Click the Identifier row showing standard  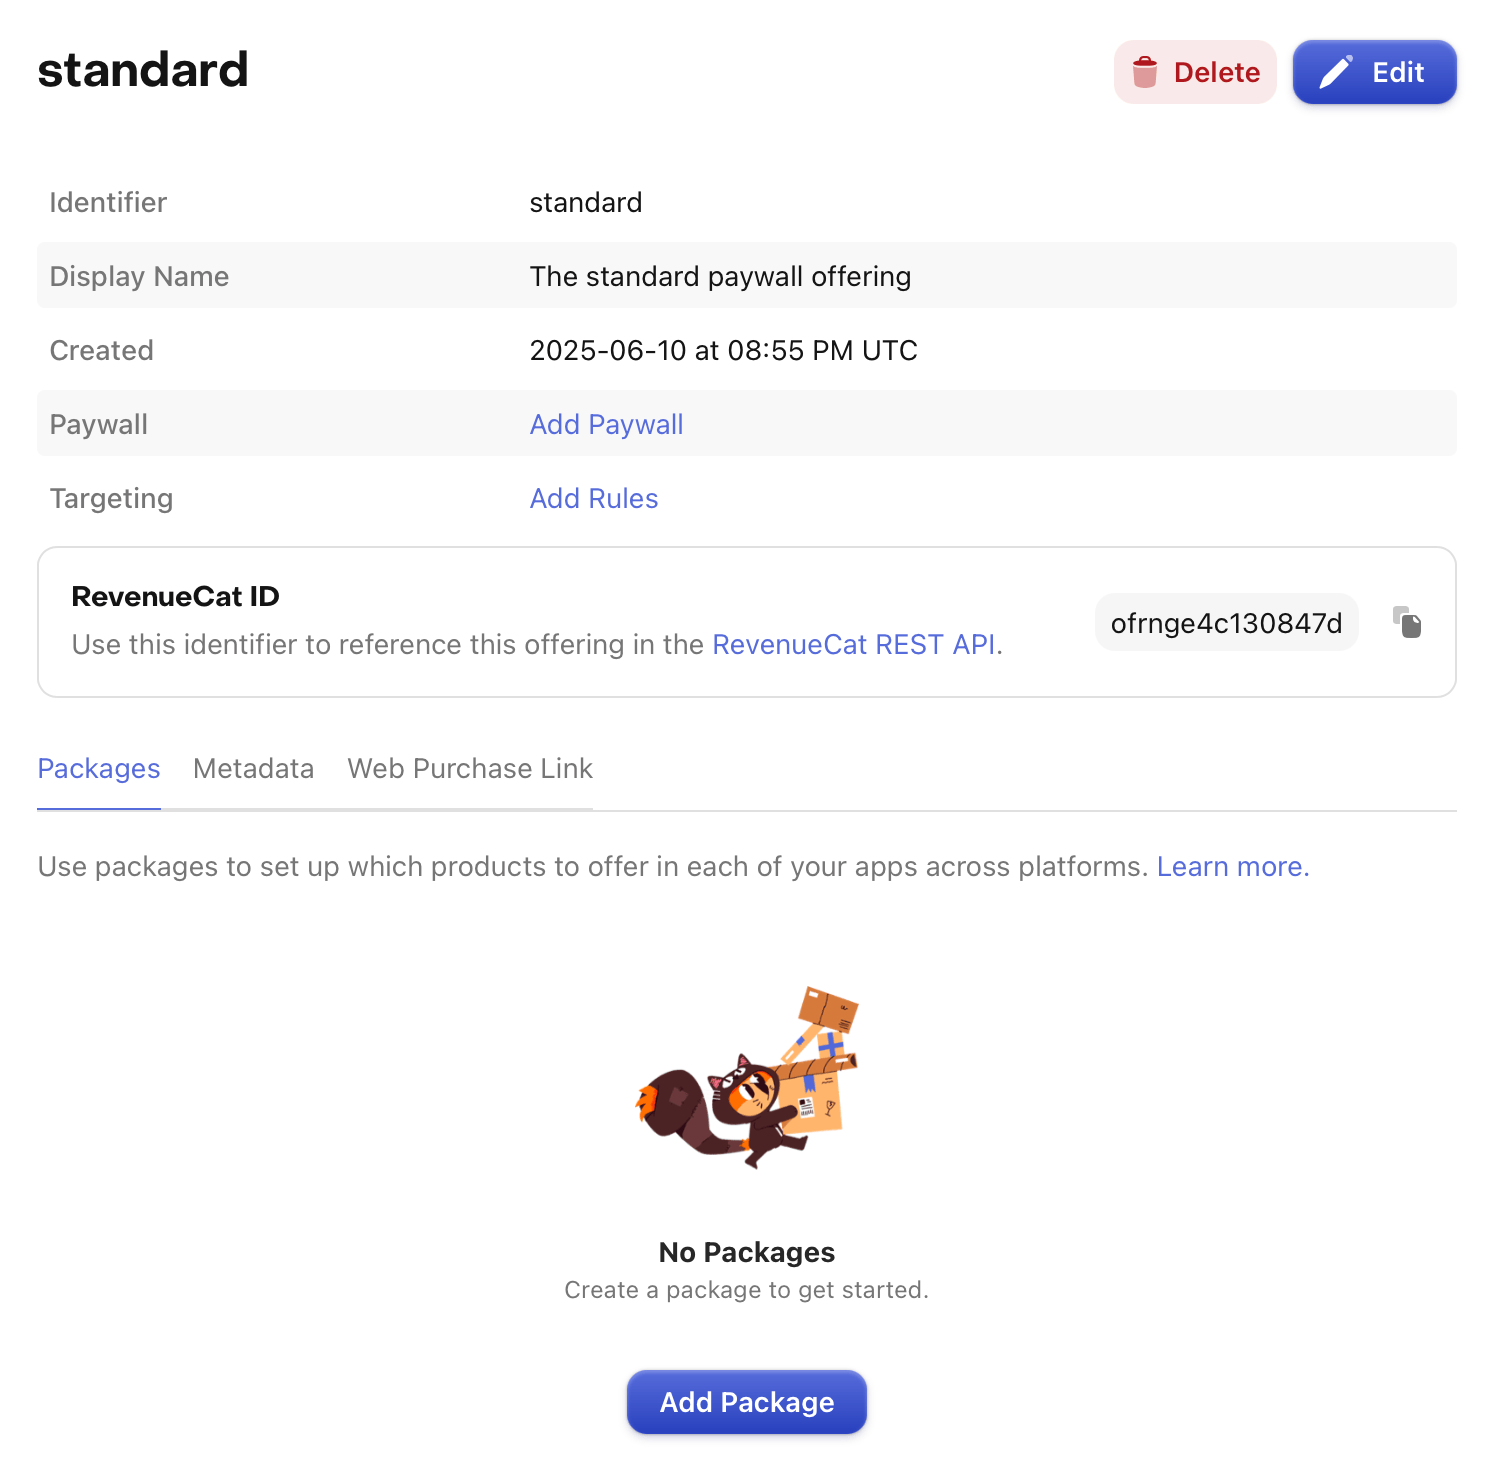586,202
